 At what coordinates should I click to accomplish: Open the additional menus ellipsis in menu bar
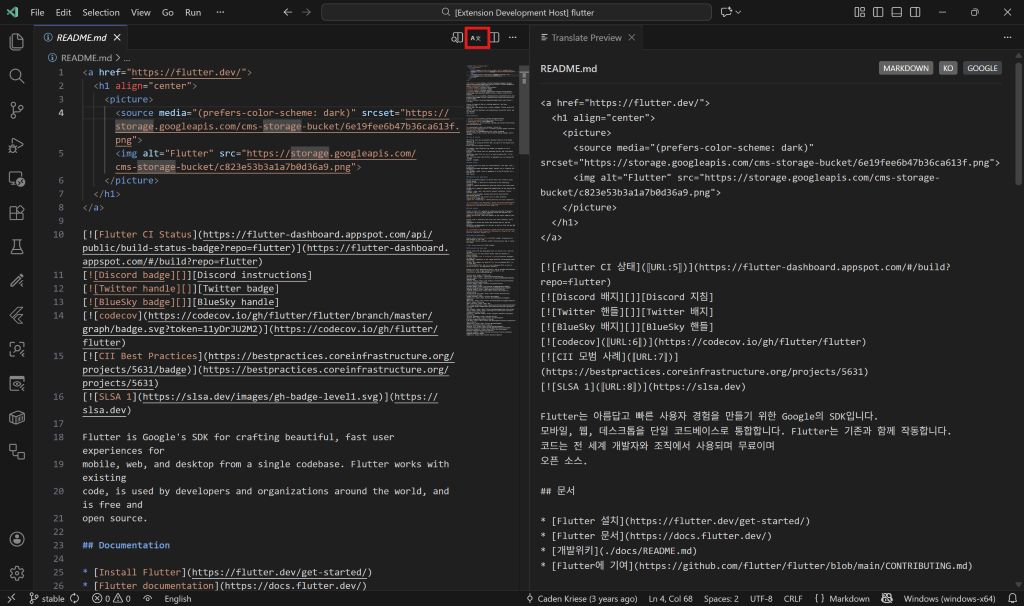220,12
